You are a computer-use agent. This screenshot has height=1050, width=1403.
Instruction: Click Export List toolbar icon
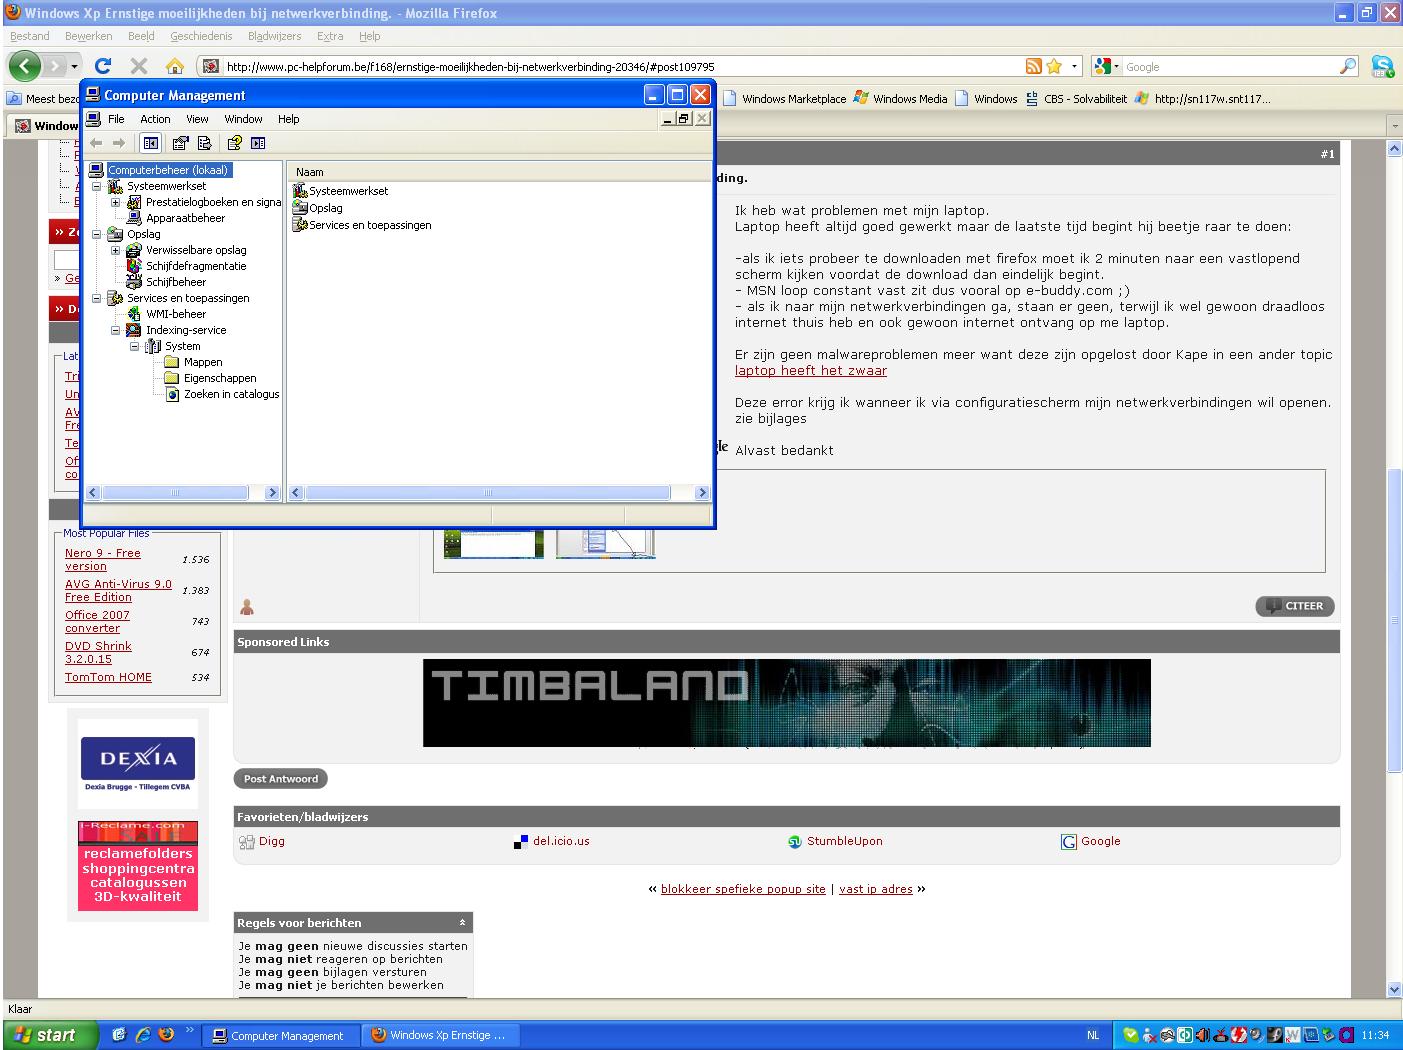click(205, 143)
